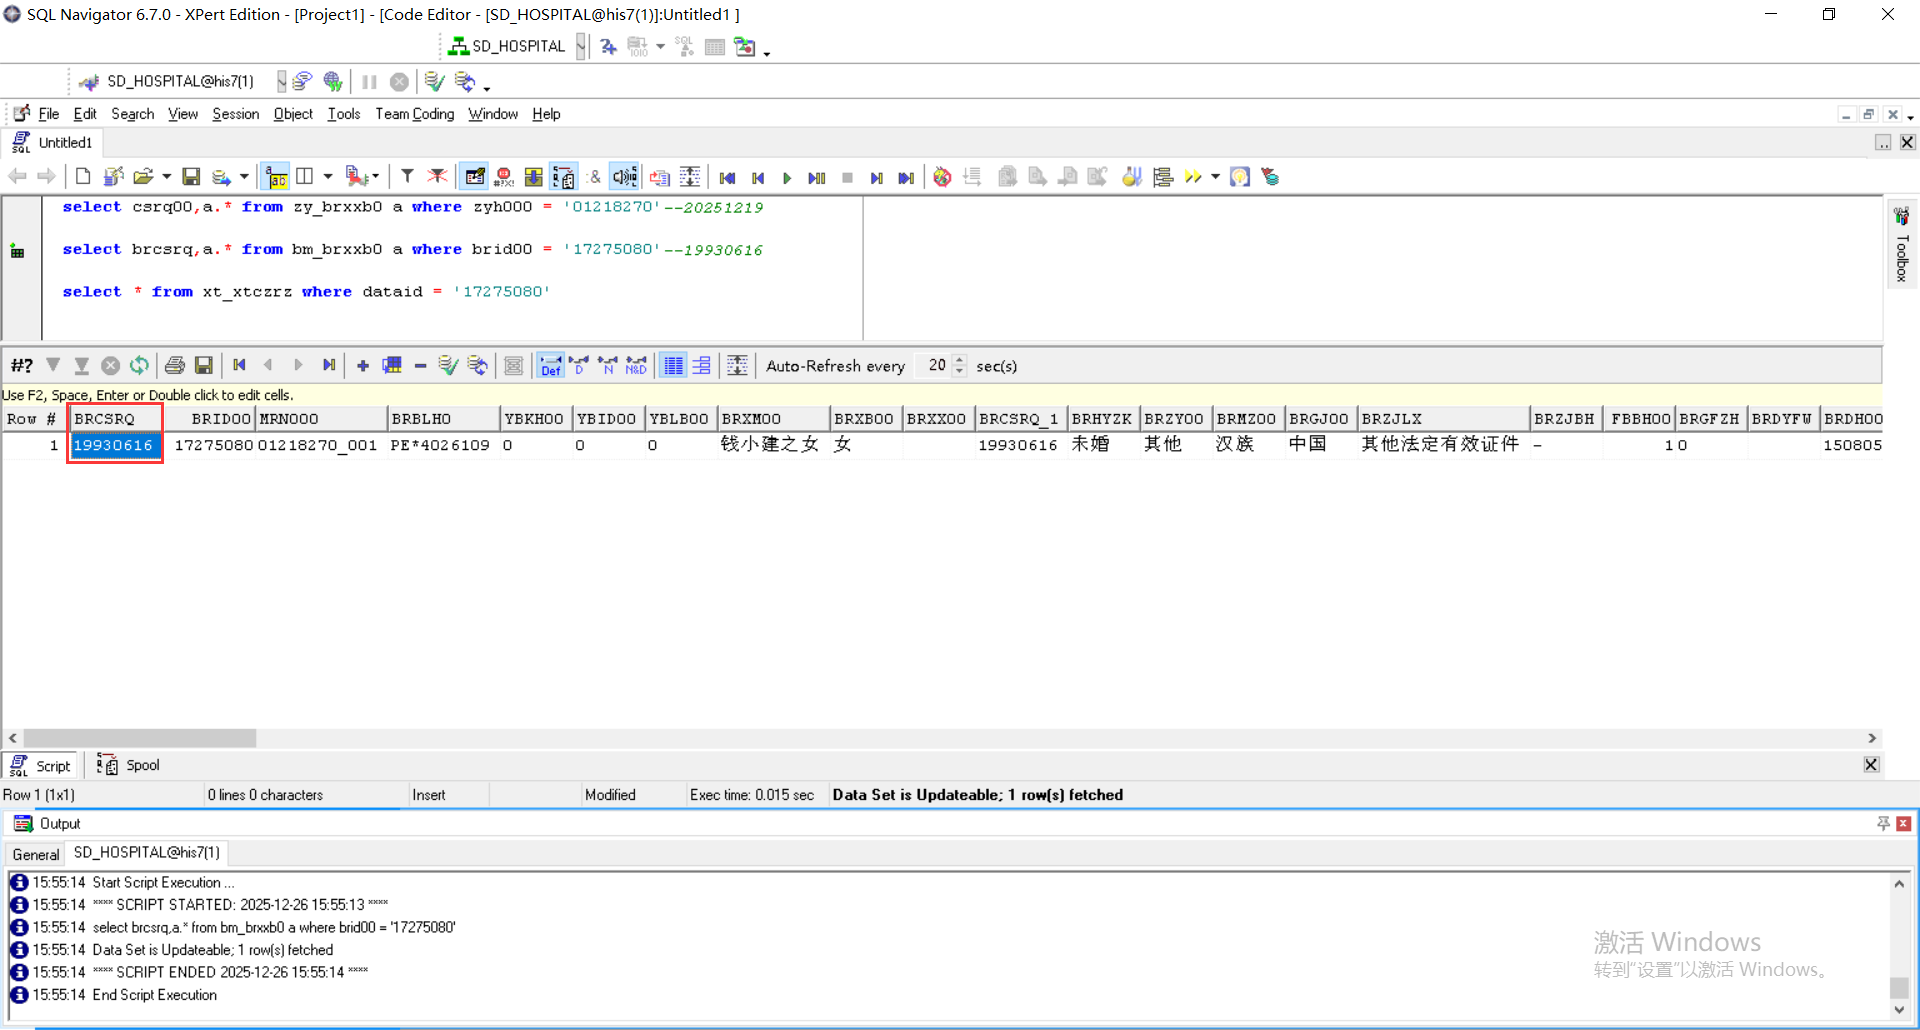
Task: Click the horizontal scrollbar thumb of results grid
Action: (x=140, y=738)
